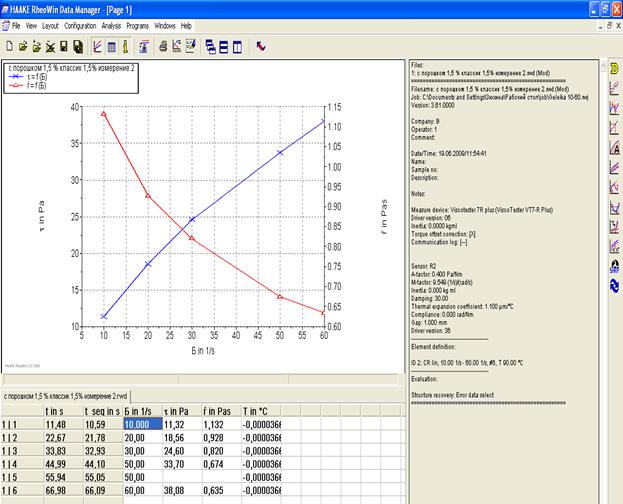Select the cell with value 33,70

182,464
